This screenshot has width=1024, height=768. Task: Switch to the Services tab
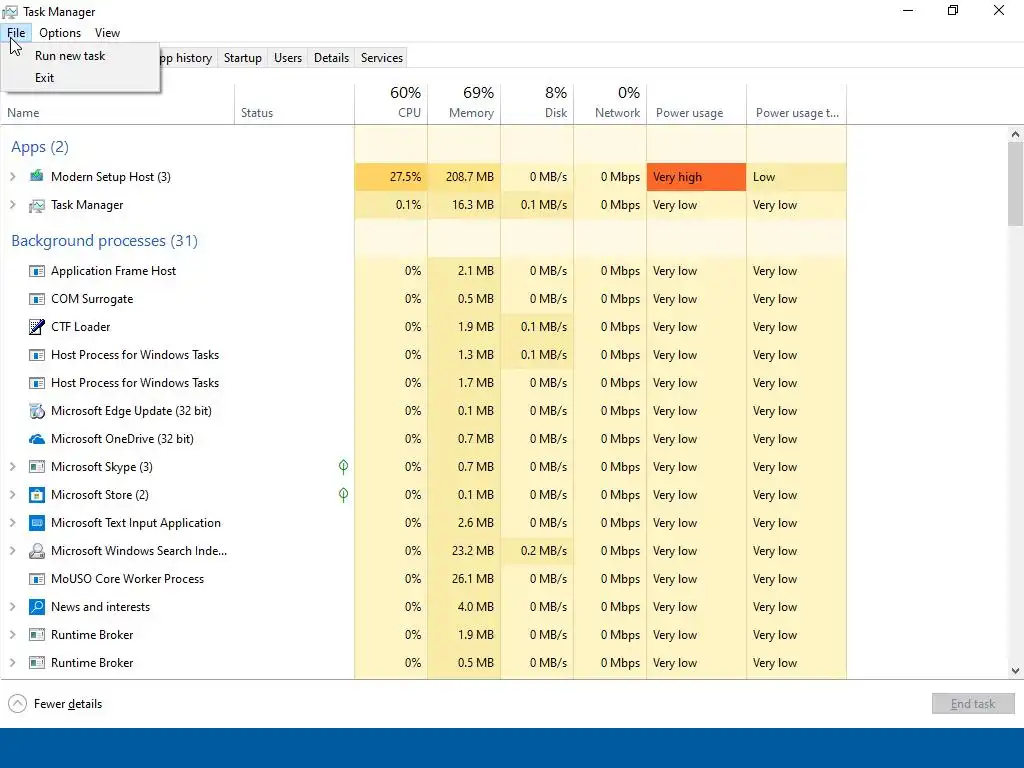pyautogui.click(x=382, y=57)
